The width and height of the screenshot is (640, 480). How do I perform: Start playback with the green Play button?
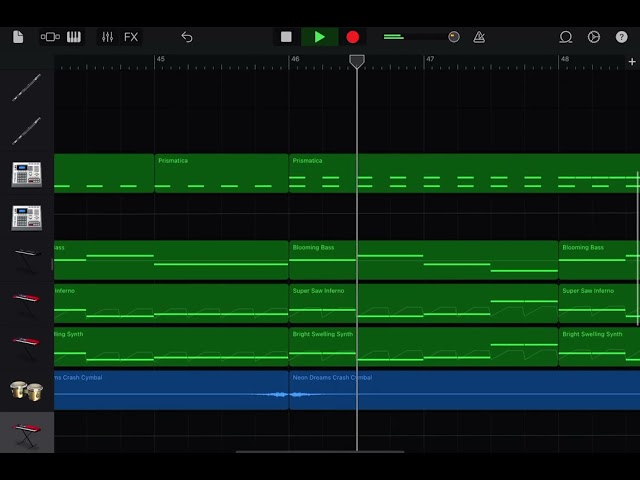pos(320,37)
